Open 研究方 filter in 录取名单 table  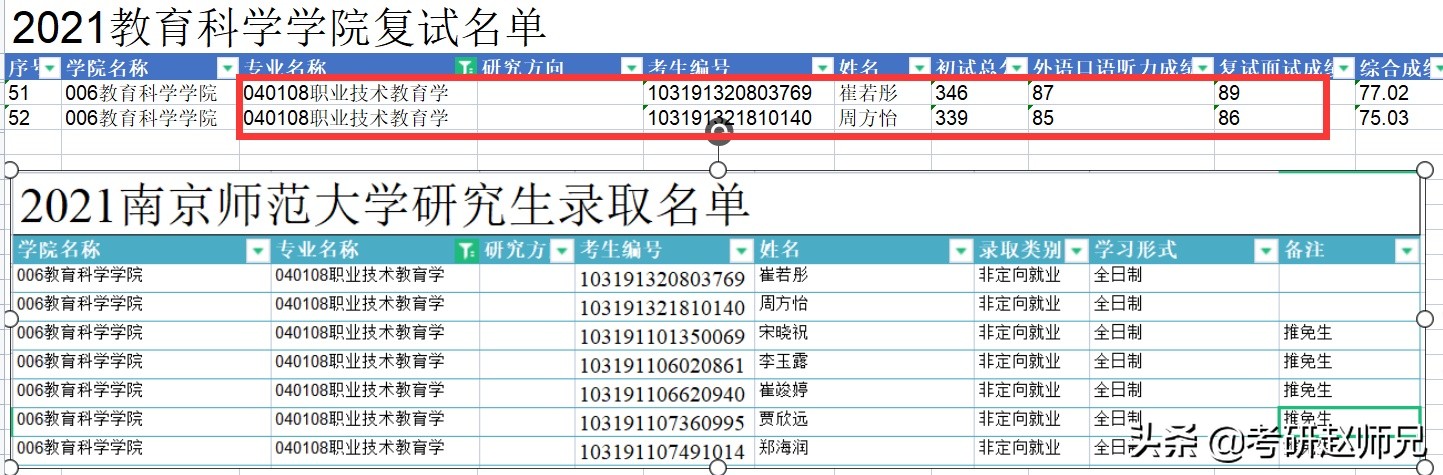[x=563, y=250]
